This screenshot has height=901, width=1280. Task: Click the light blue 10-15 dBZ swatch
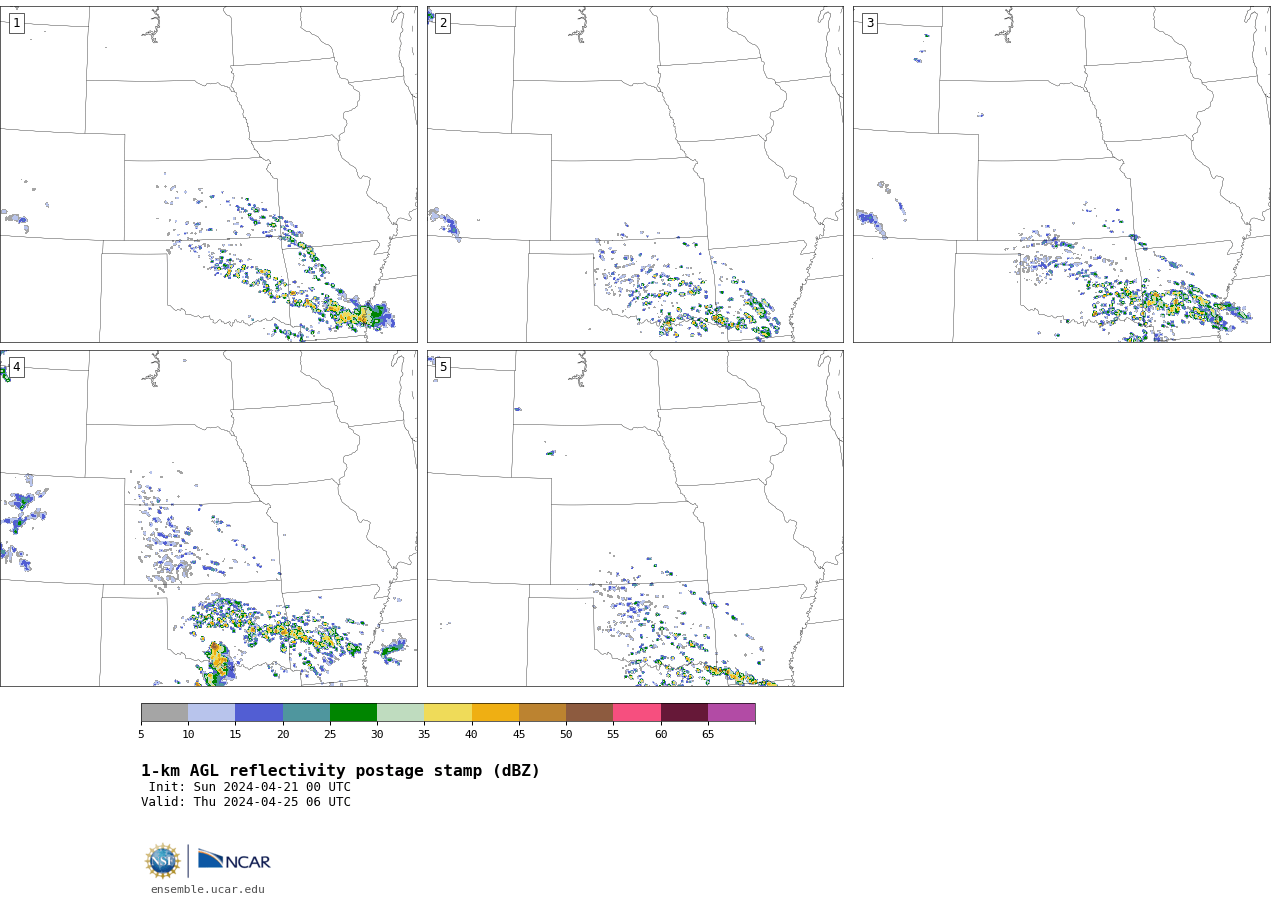tap(212, 713)
